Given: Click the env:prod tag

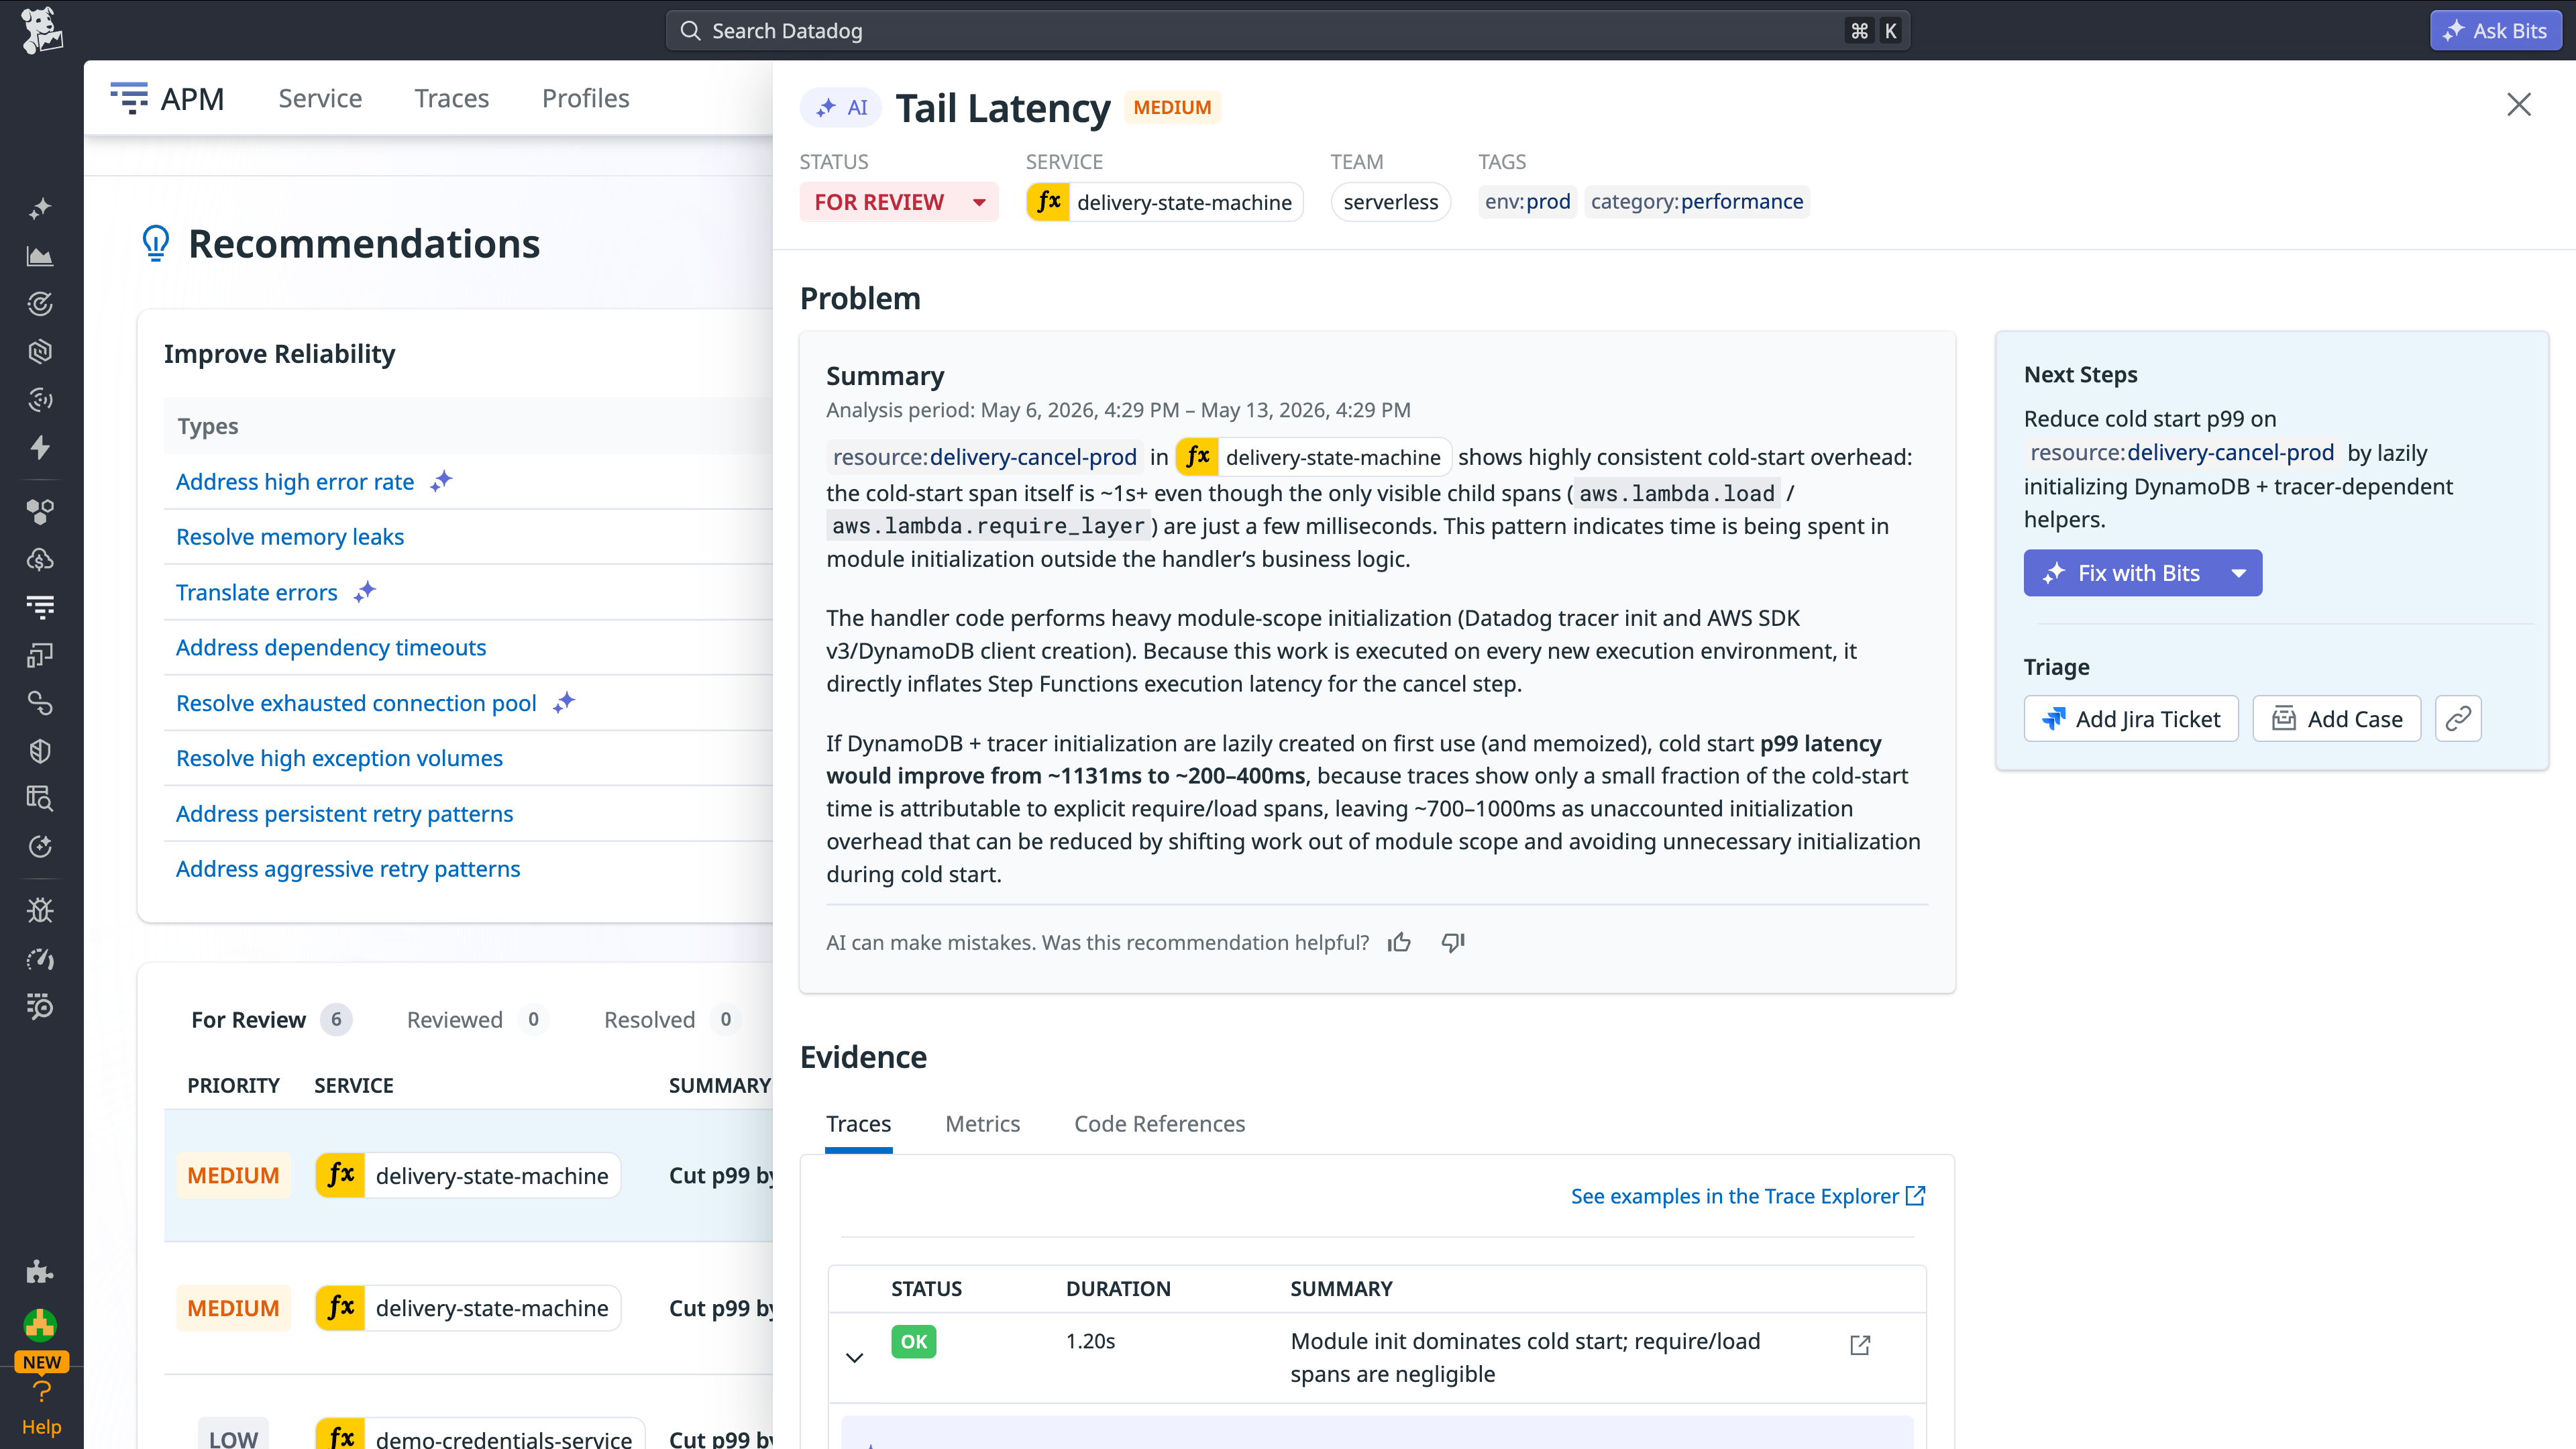Looking at the screenshot, I should click(1527, 202).
